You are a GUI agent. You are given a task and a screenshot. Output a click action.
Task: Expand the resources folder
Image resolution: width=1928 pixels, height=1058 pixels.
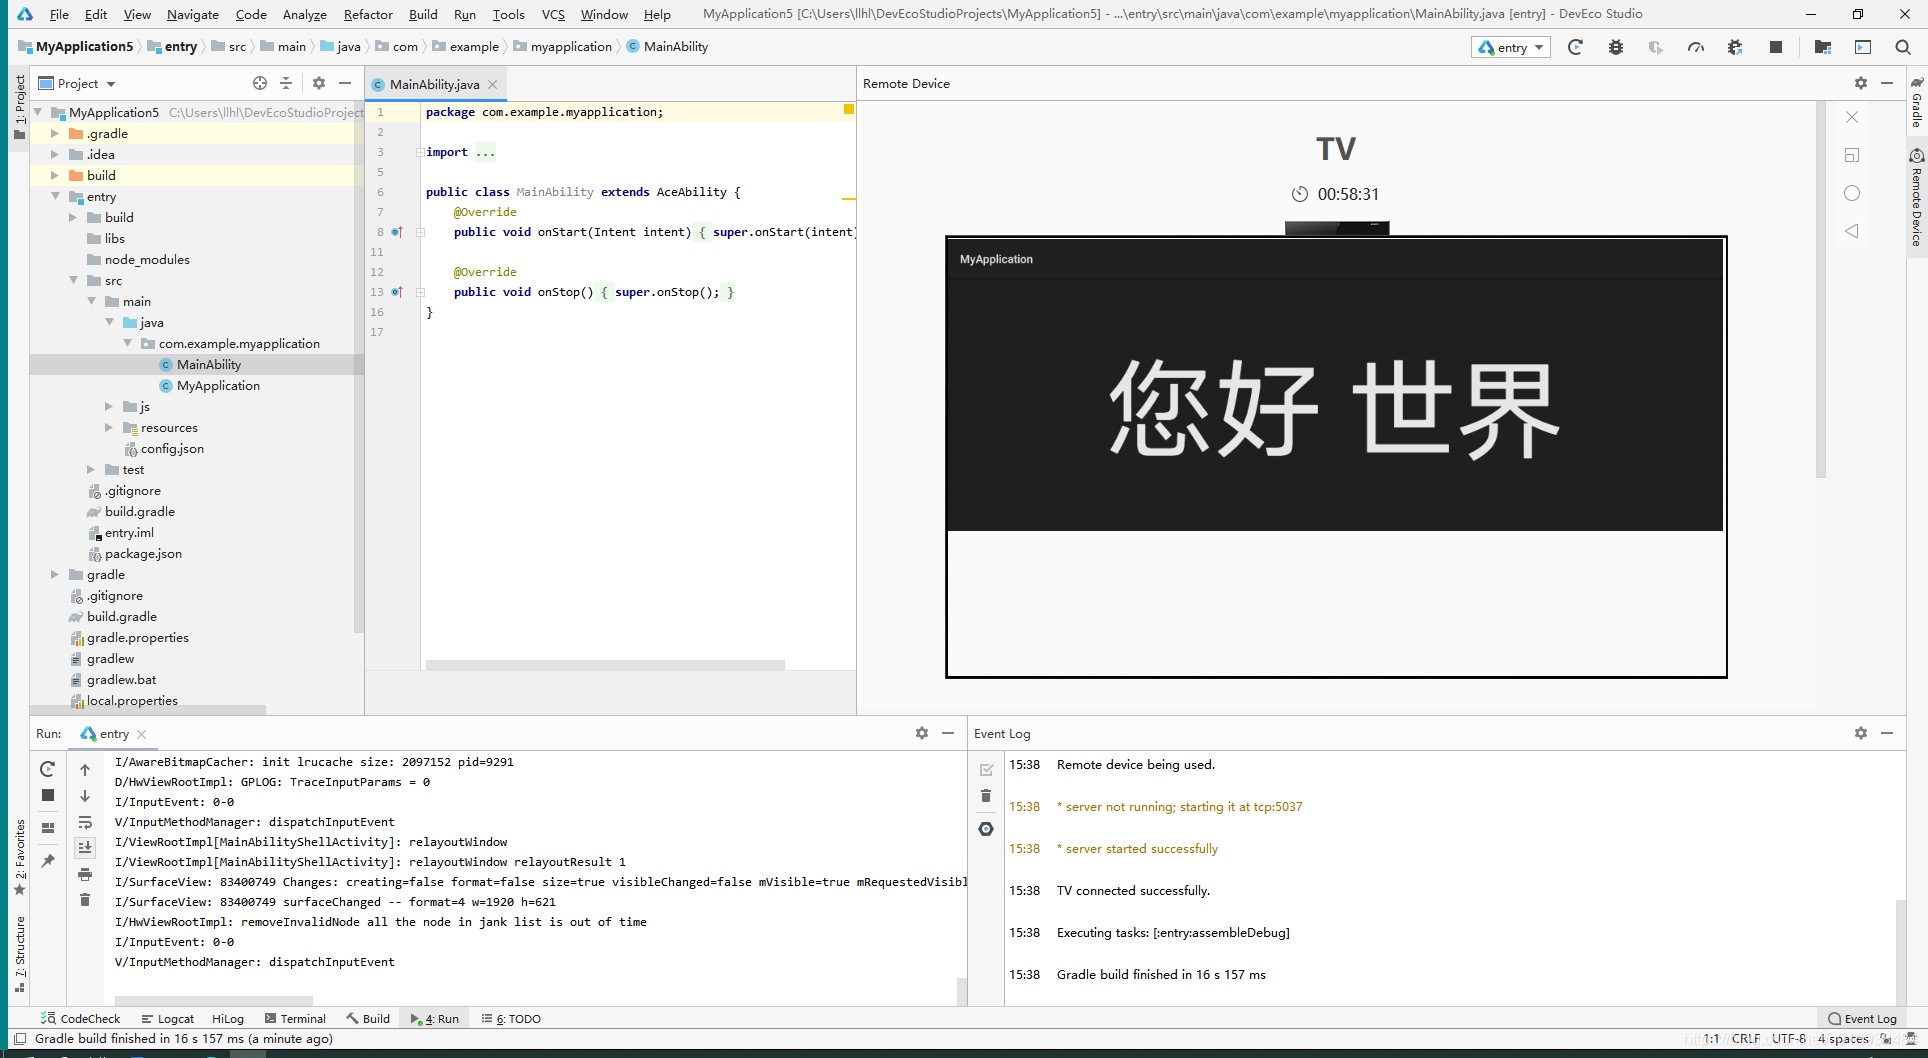tap(109, 427)
